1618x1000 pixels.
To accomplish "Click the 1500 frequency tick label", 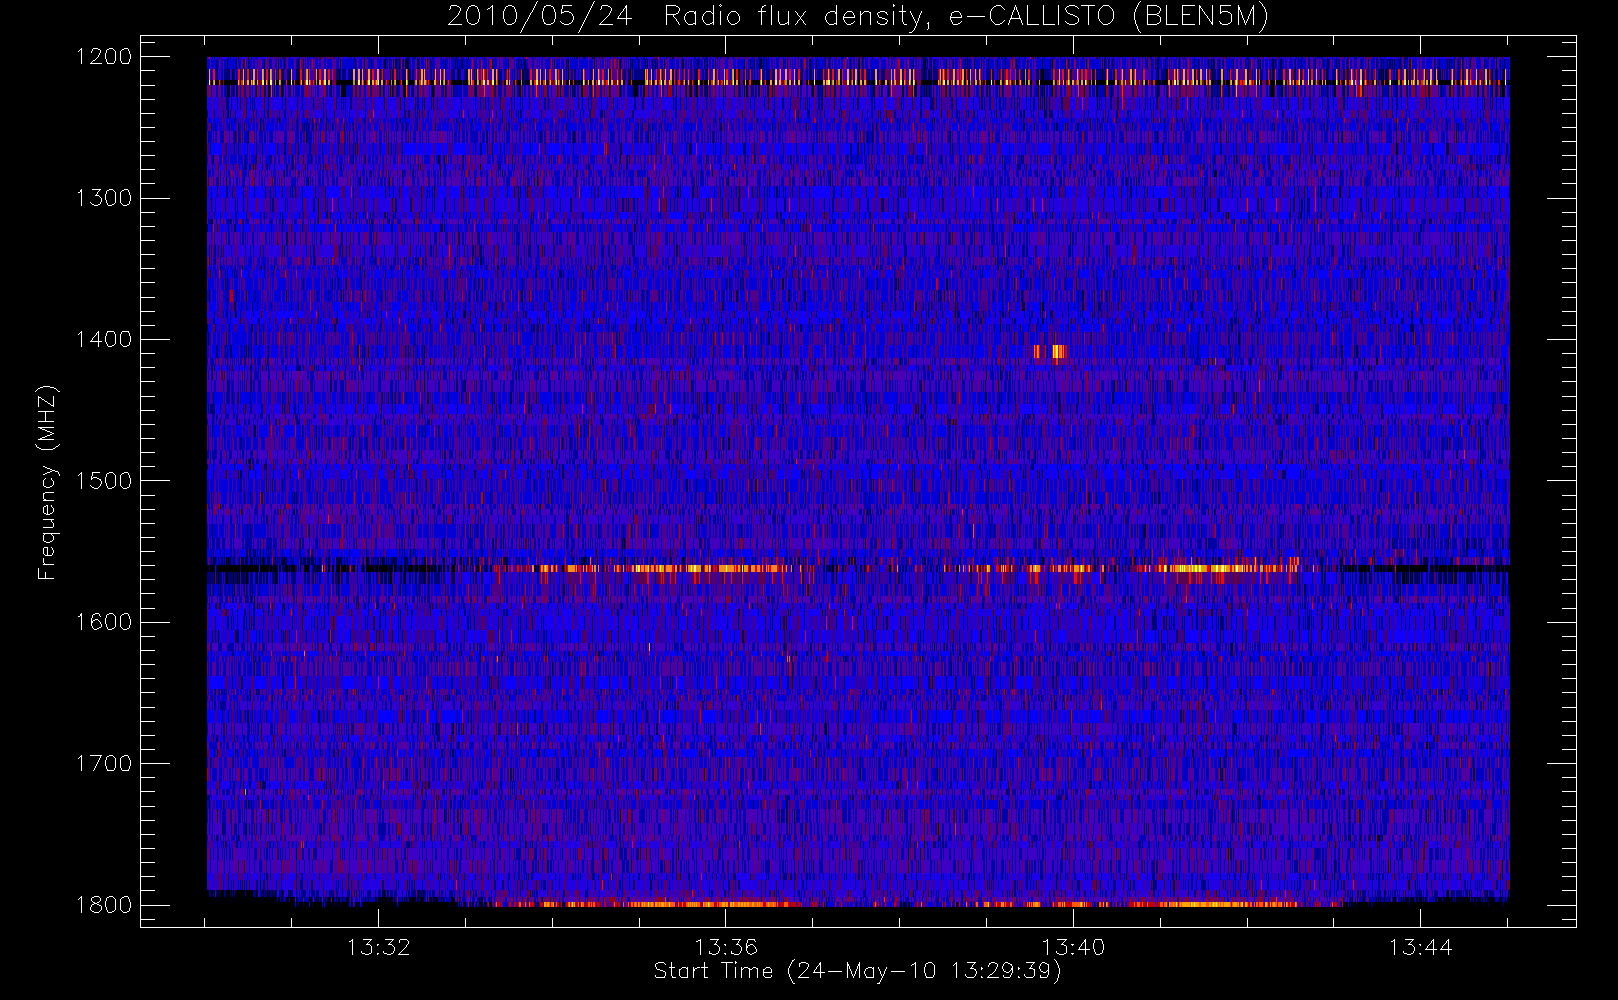I will (x=104, y=481).
